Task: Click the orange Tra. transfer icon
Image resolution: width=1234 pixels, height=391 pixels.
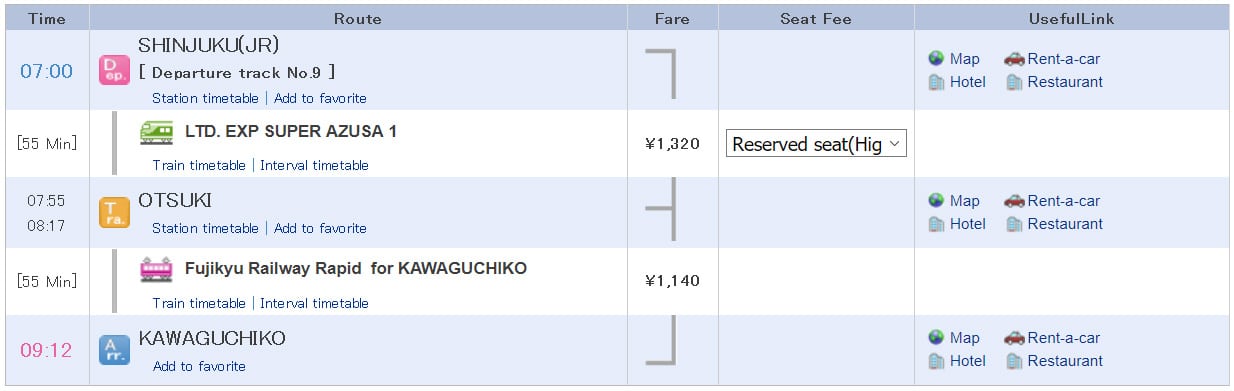Action: [x=114, y=213]
